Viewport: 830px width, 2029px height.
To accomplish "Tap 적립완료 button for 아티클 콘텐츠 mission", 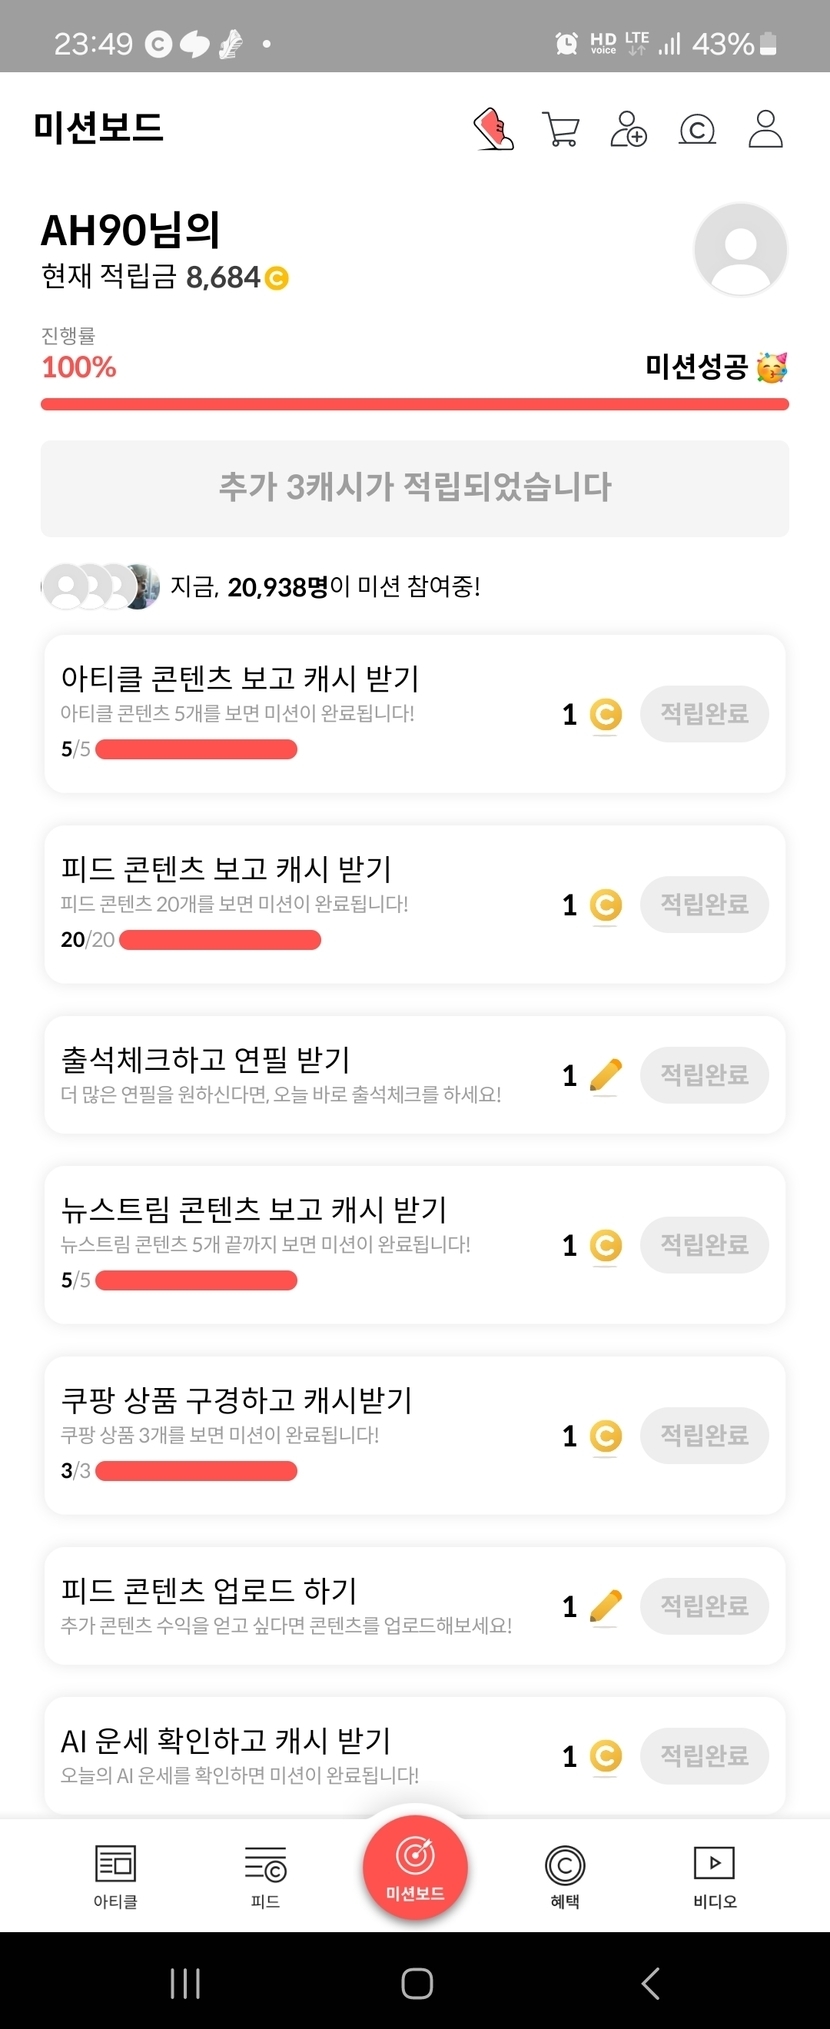I will coord(704,714).
